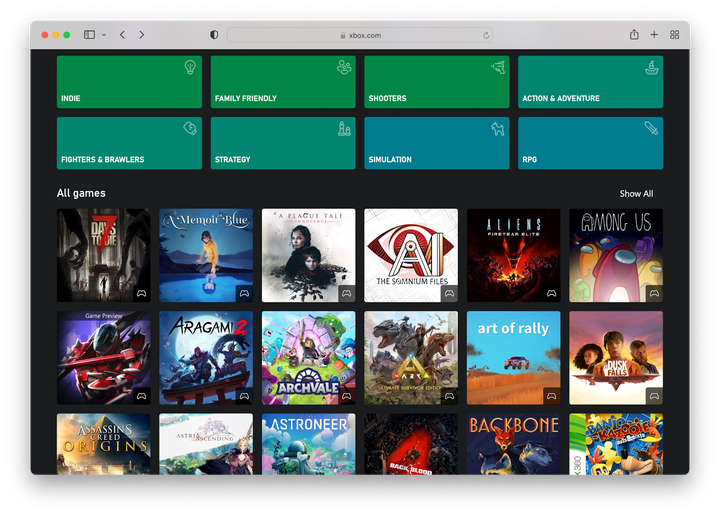Image resolution: width=720 pixels, height=515 pixels.
Task: Open Aliens Fireteam Elite game
Action: pos(513,255)
